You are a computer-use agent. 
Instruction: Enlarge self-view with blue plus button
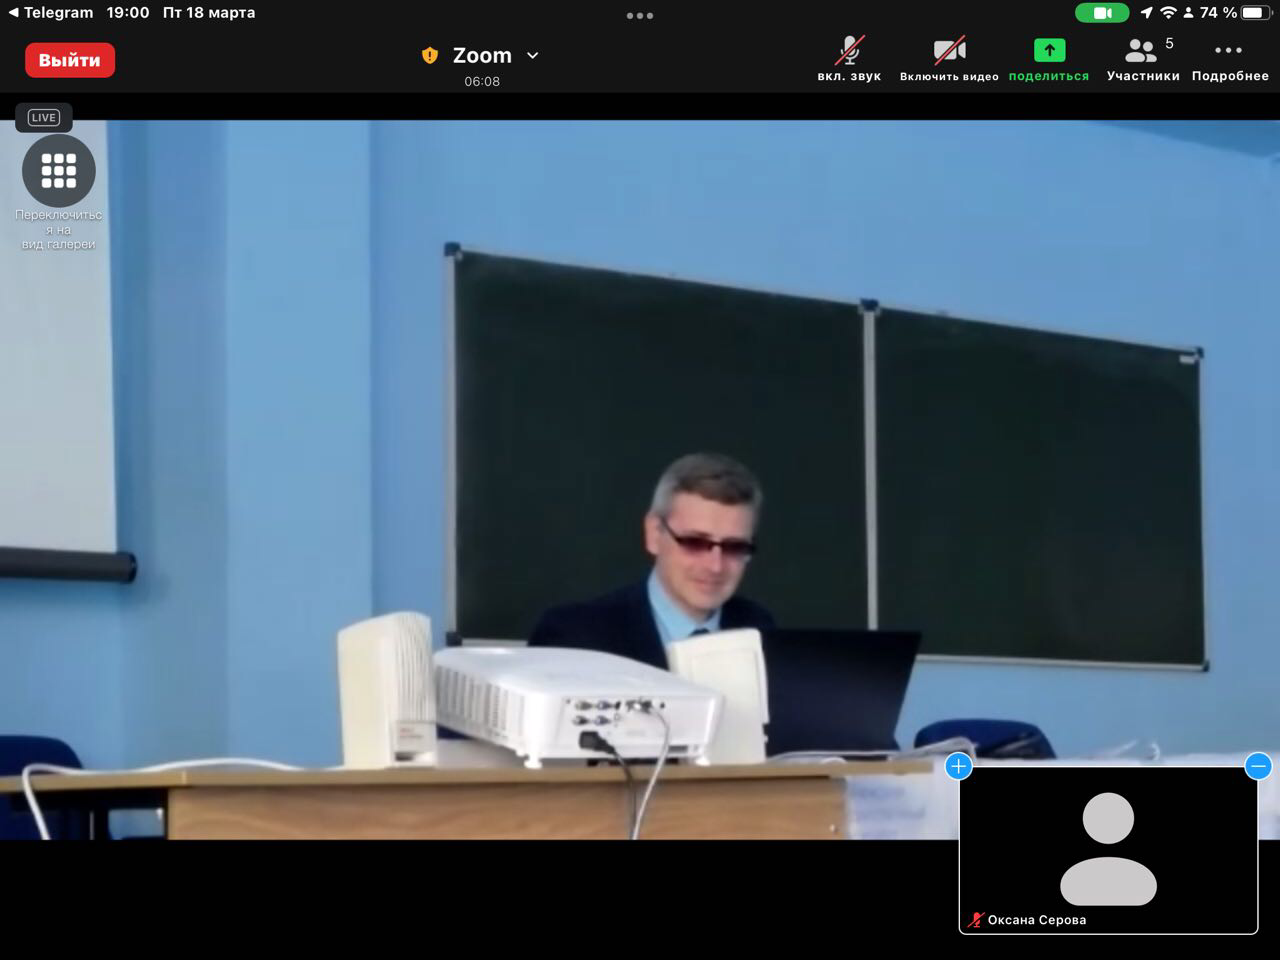point(958,766)
